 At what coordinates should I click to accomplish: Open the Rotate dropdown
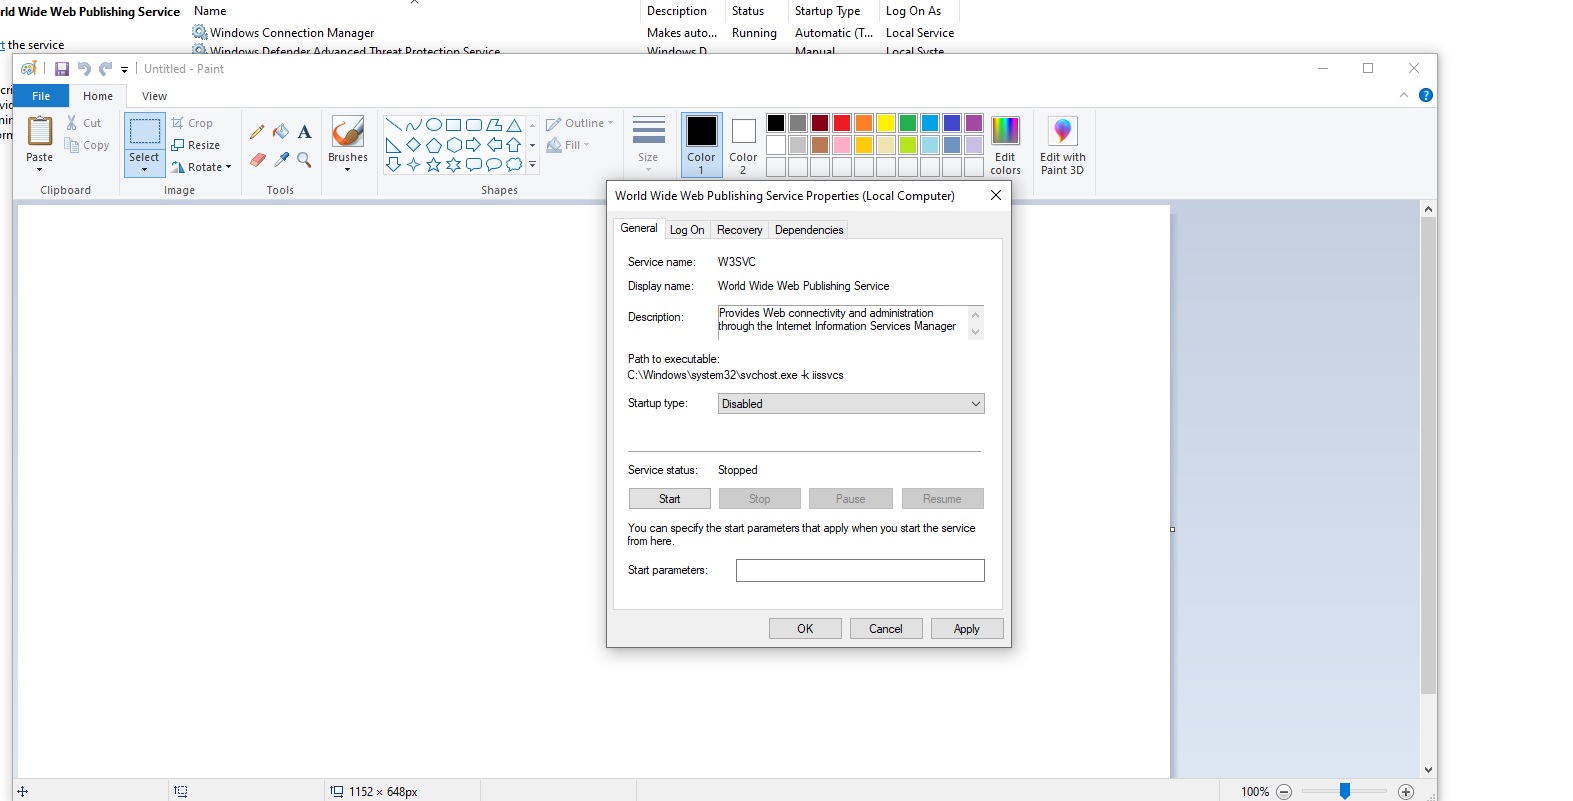202,167
